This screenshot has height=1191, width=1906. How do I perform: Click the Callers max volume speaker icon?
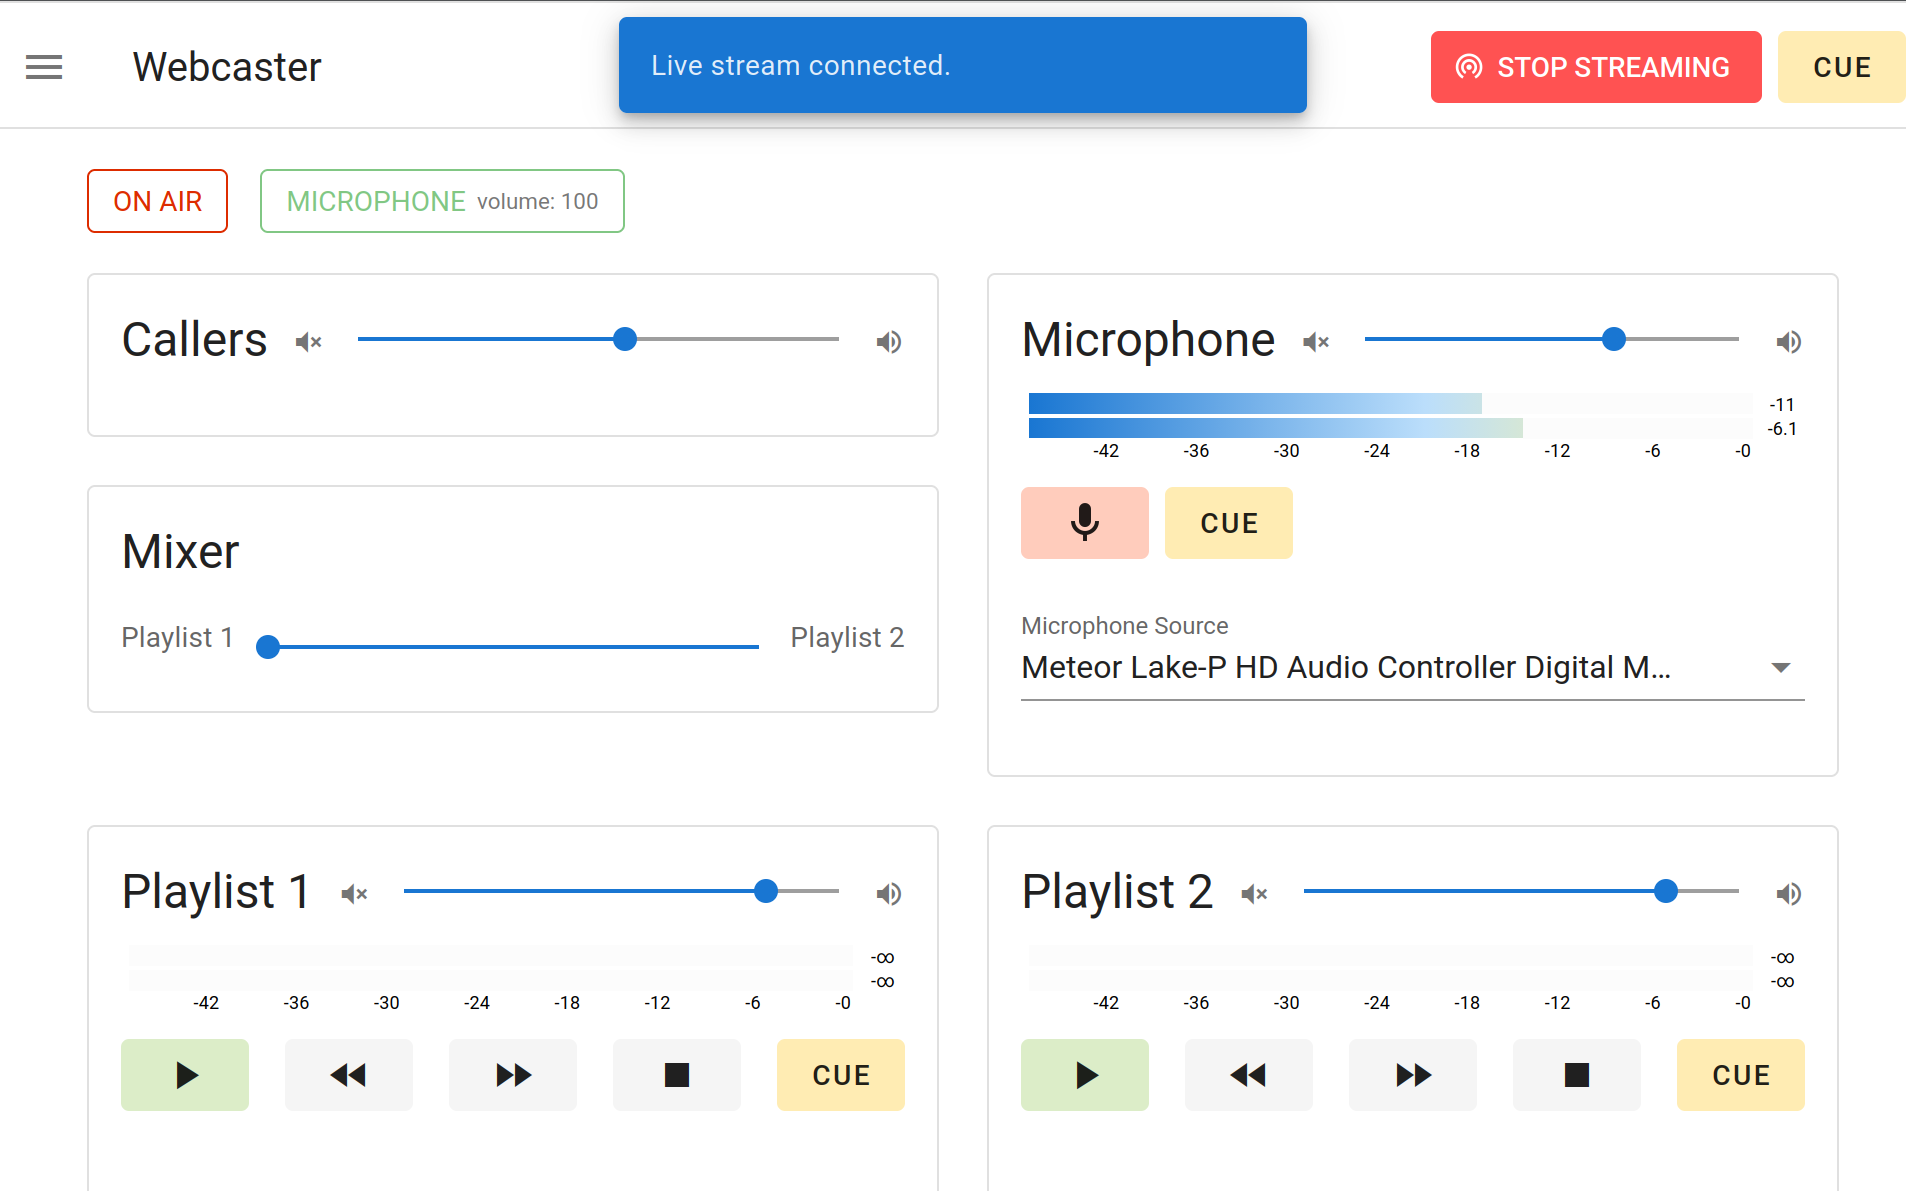pos(889,342)
